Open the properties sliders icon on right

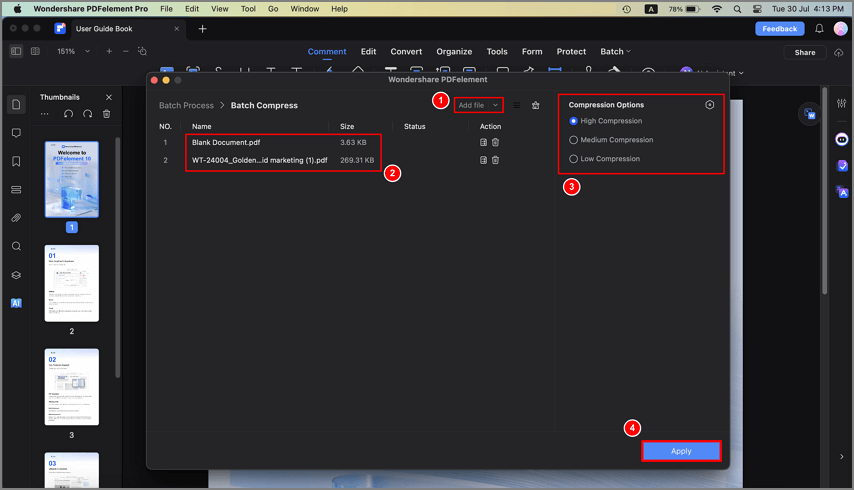point(841,103)
